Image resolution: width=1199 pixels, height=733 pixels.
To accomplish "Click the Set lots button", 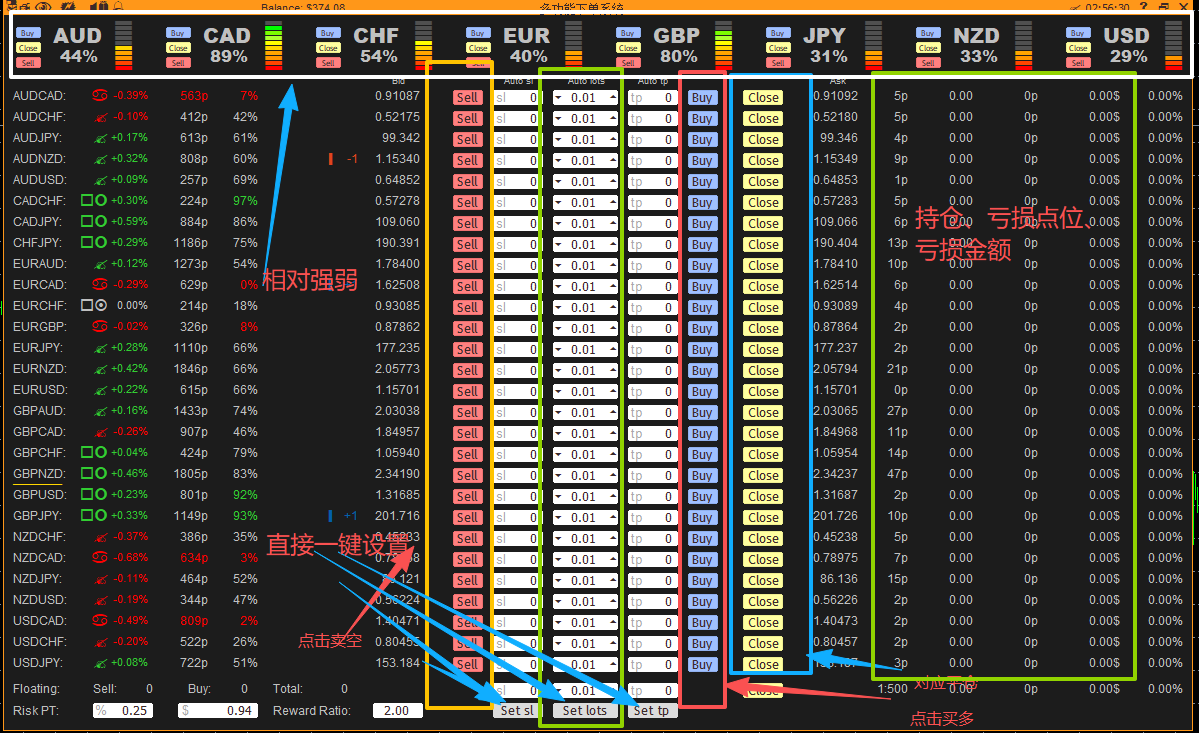I will (x=584, y=710).
